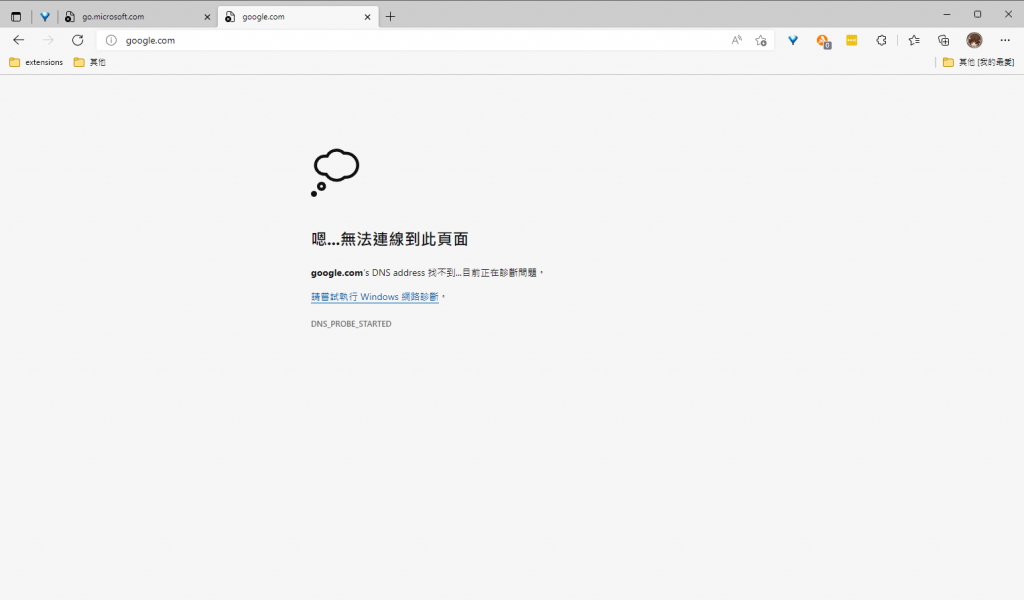Click the google.com DNS address message
Viewport: 1024px width, 600px height.
[x=427, y=273]
